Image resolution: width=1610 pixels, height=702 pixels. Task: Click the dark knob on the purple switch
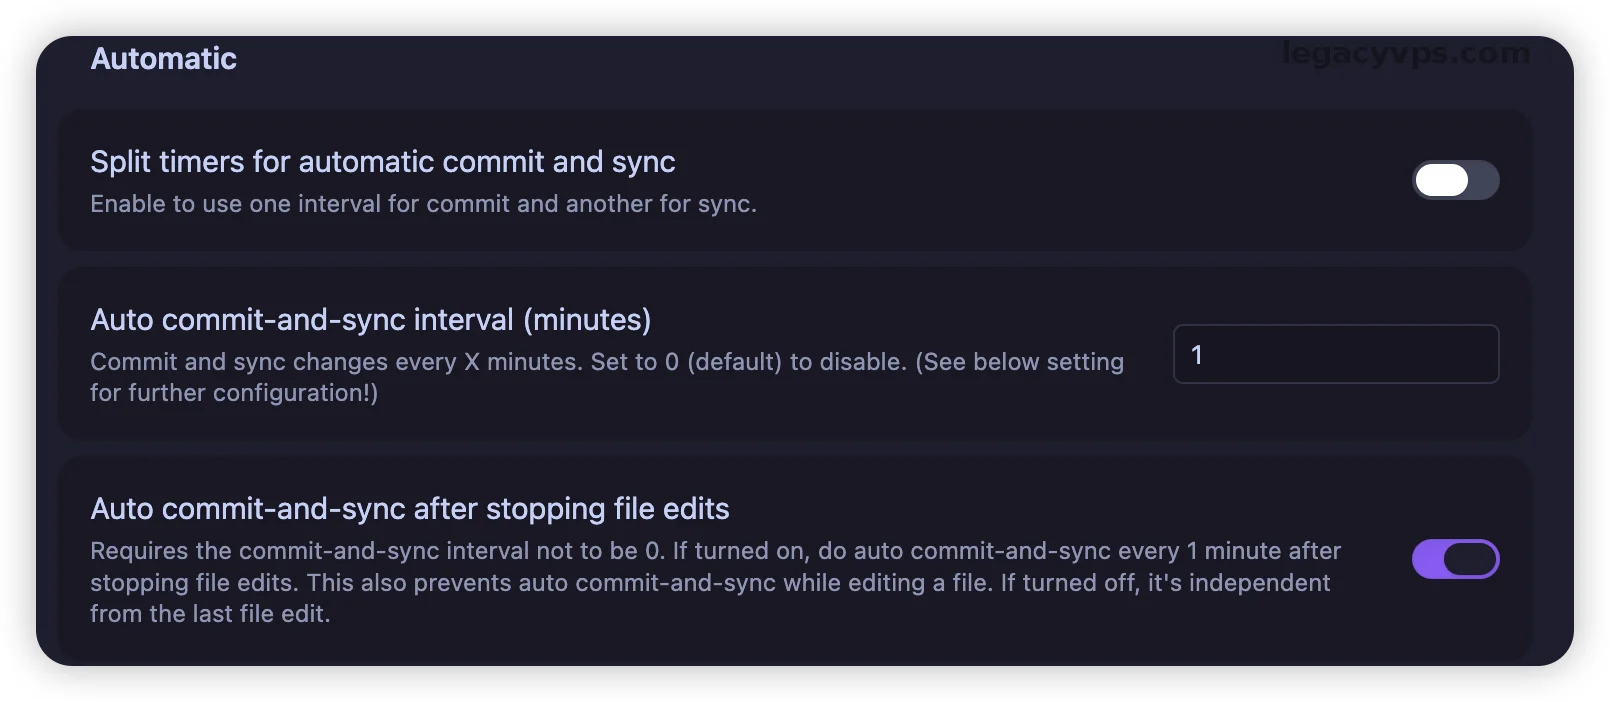click(1469, 559)
